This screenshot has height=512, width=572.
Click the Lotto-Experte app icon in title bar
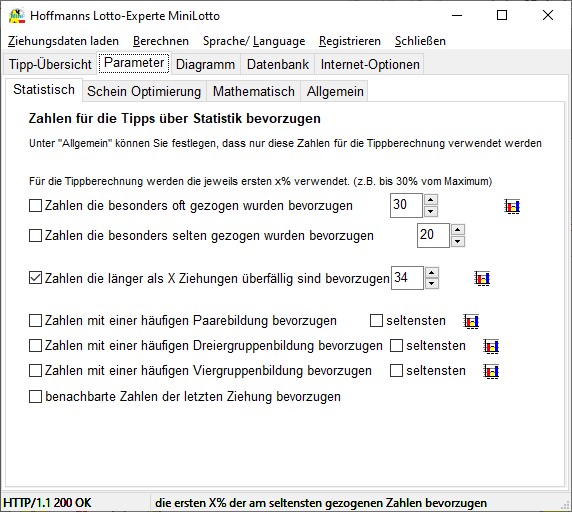click(17, 15)
